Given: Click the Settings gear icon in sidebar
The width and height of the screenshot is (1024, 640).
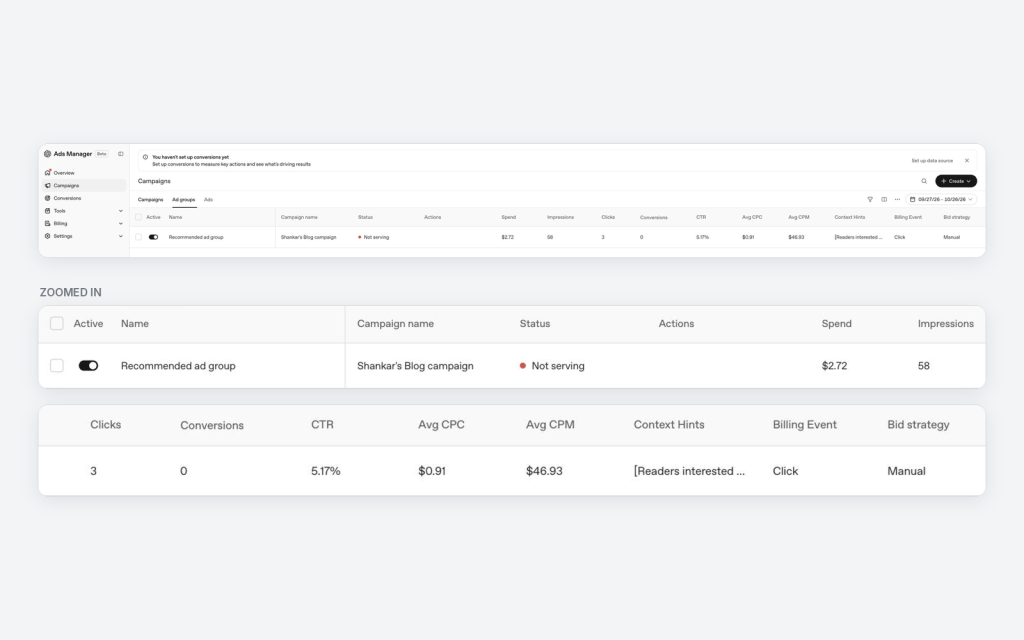Looking at the screenshot, I should (47, 236).
